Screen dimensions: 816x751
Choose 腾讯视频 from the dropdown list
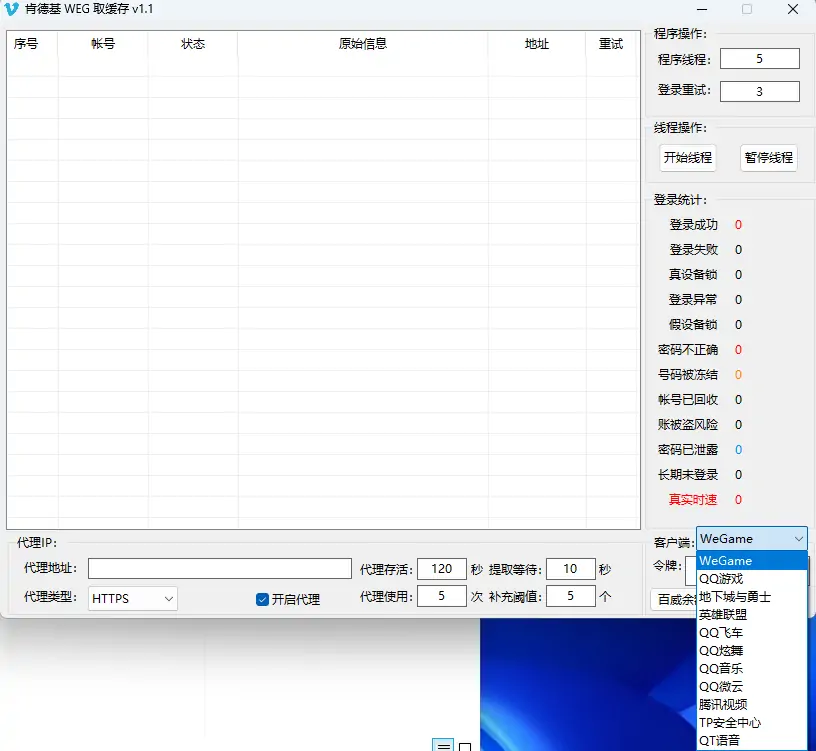(751, 705)
